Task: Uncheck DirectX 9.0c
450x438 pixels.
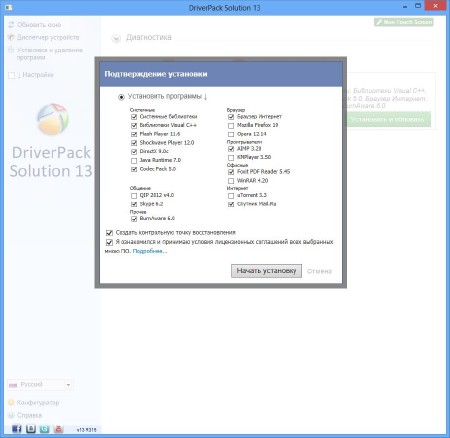Action: coord(134,152)
